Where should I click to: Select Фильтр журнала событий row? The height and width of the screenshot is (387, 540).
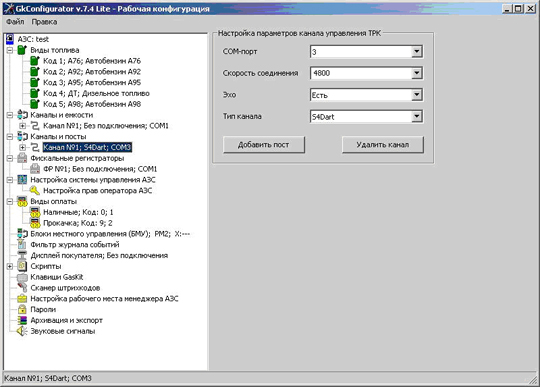pyautogui.click(x=75, y=245)
